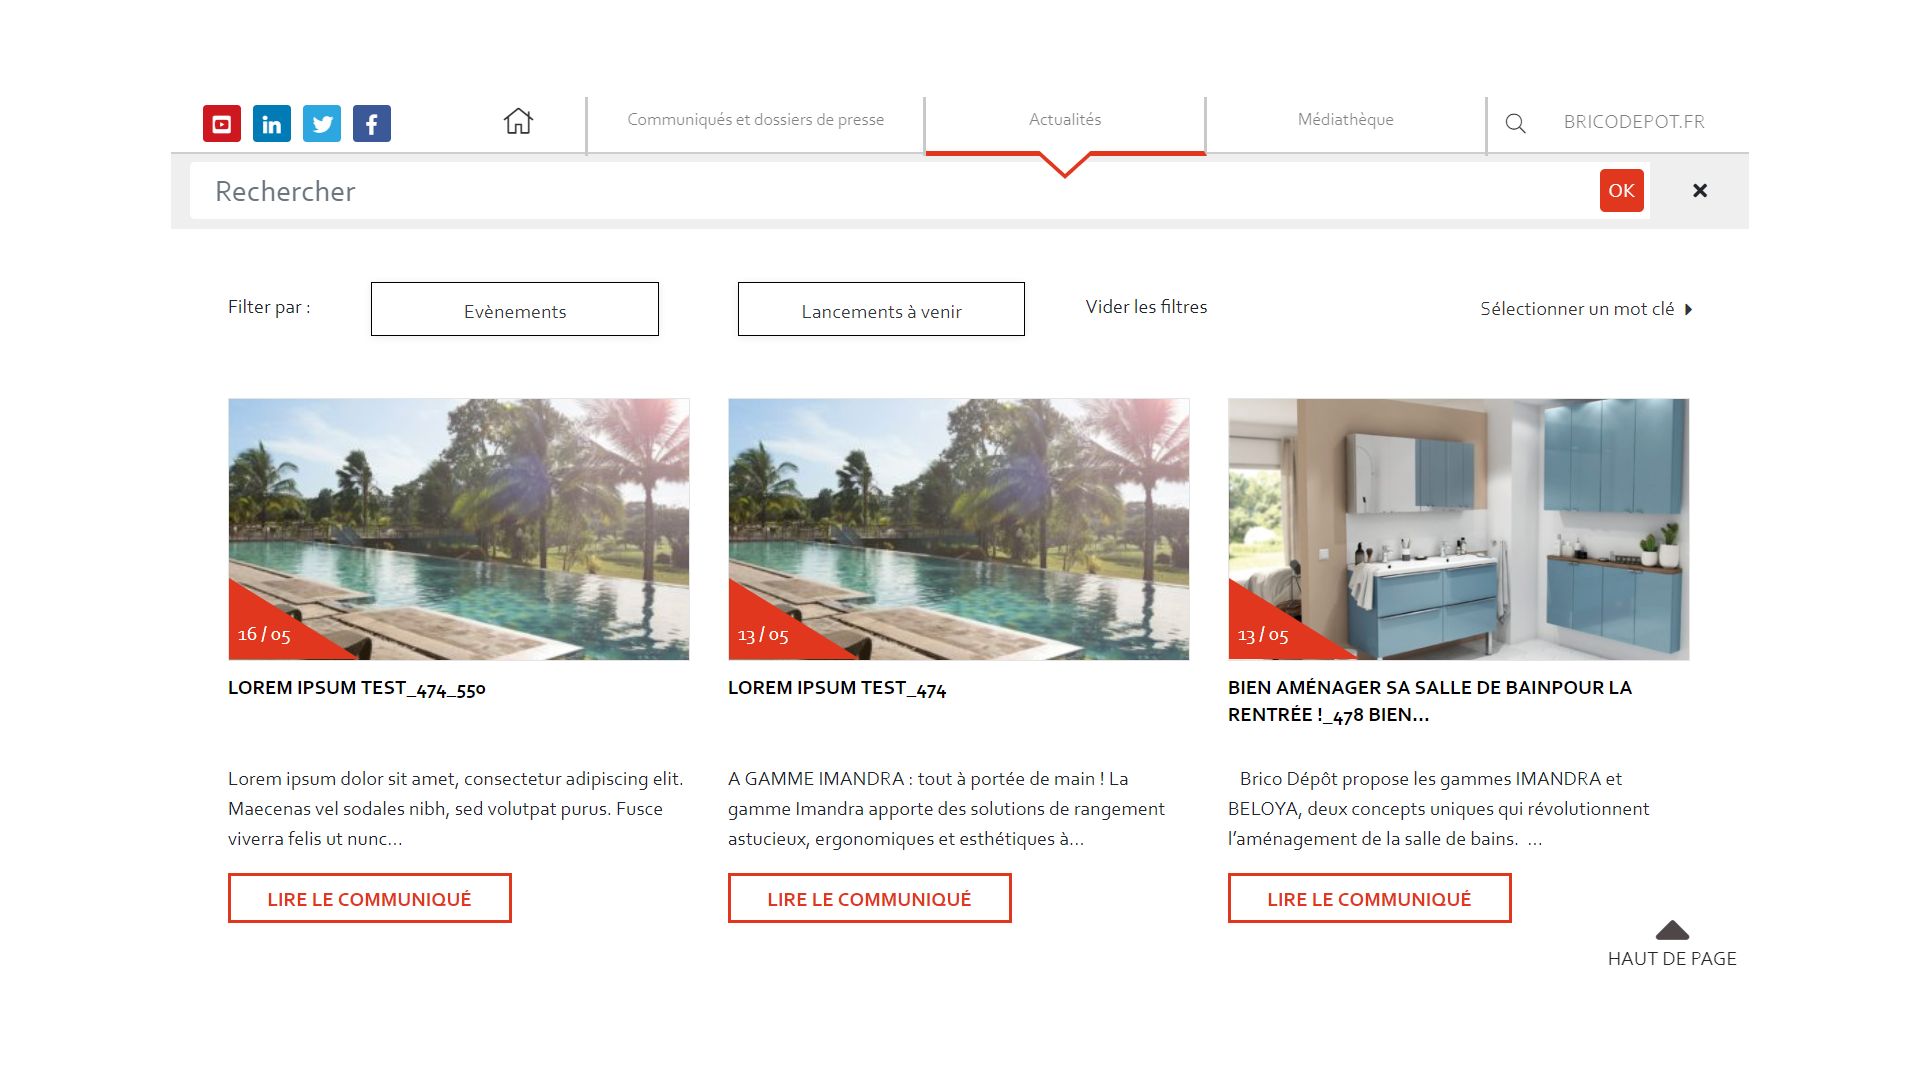The width and height of the screenshot is (1920, 1080).
Task: Click the red OK search button
Action: 1622,190
